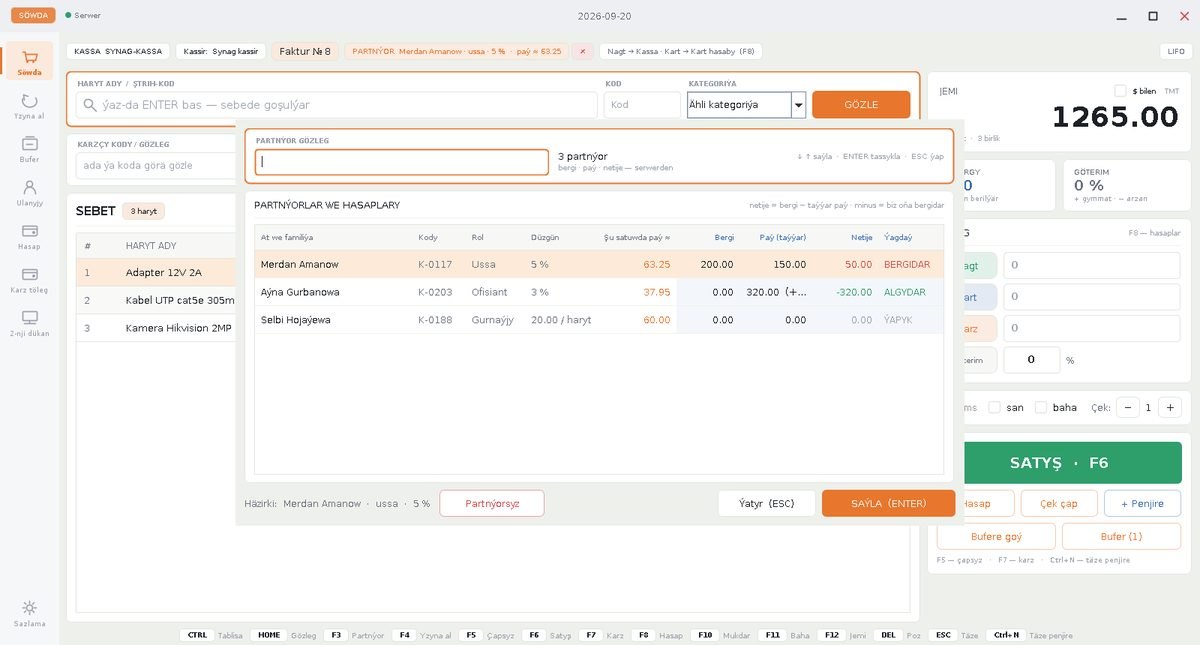Select partner row Aýna Gurbanowa
Image resolution: width=1200 pixels, height=645 pixels.
coord(599,292)
